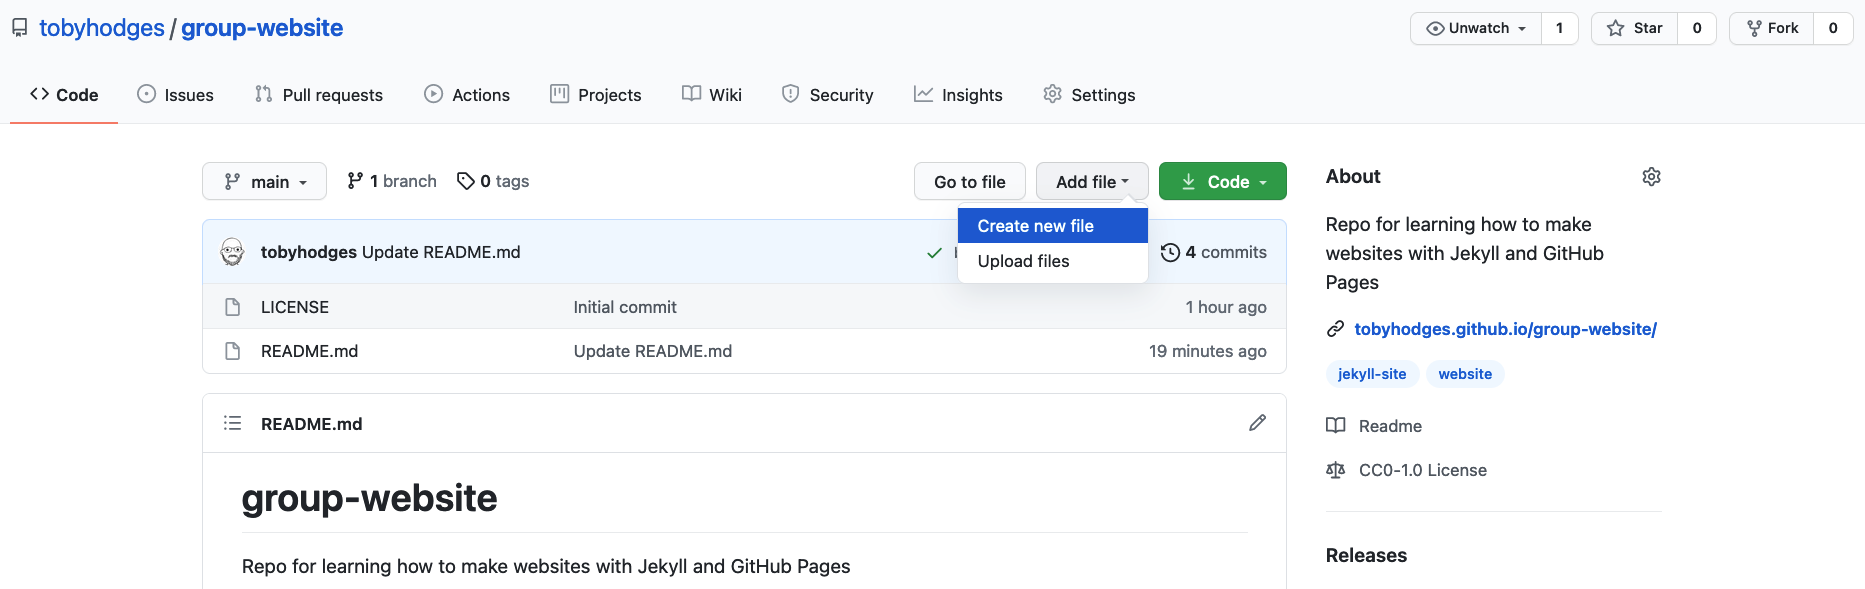Toggle the Add file dropdown

(x=1092, y=181)
